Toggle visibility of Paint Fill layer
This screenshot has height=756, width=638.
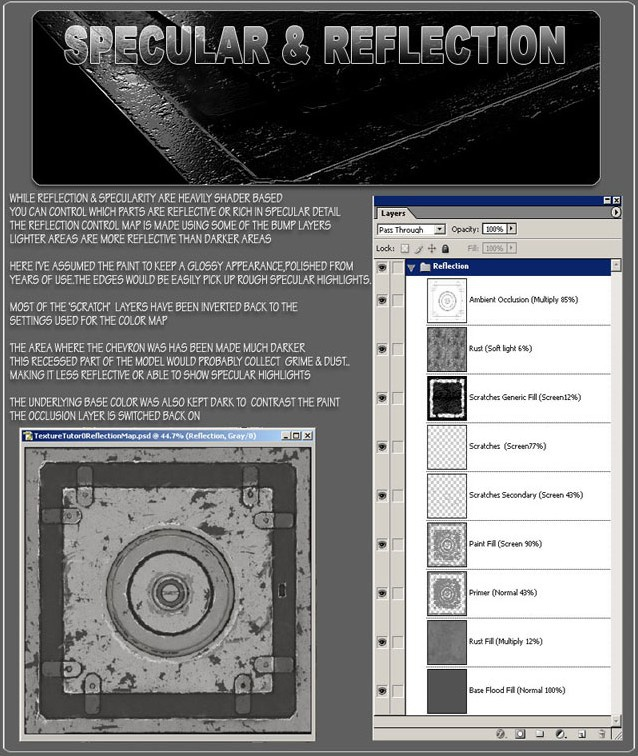click(x=382, y=544)
